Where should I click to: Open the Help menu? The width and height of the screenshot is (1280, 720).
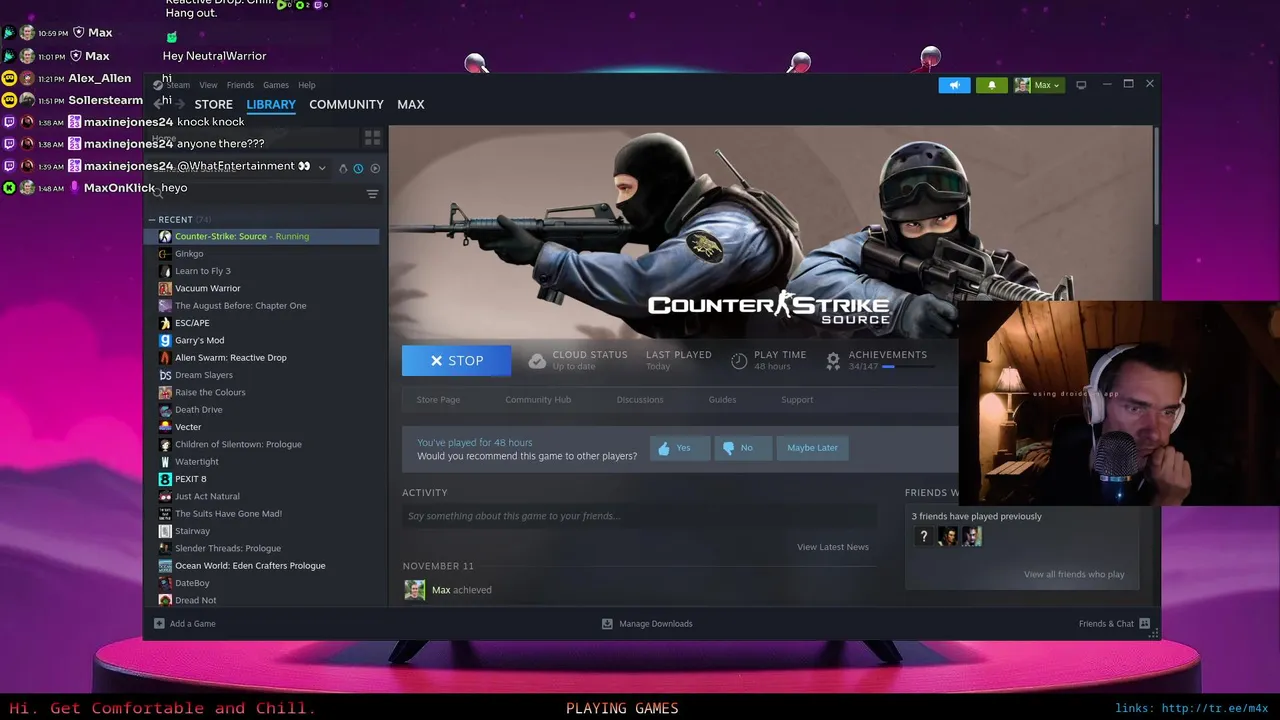tap(307, 85)
